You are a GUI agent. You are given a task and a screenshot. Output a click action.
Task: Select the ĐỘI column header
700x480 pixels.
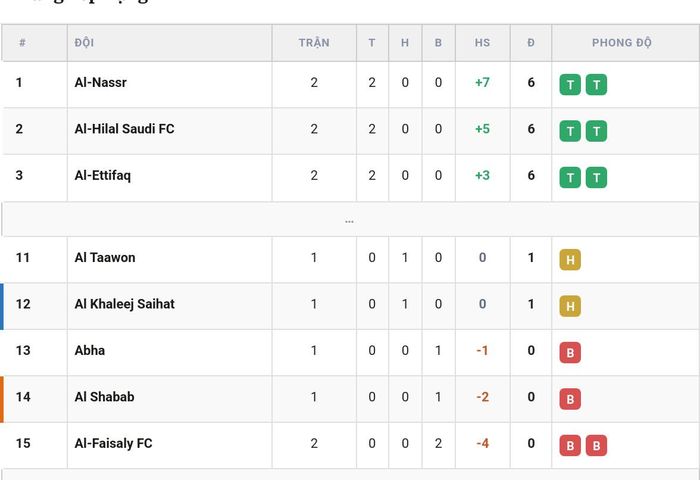click(84, 43)
